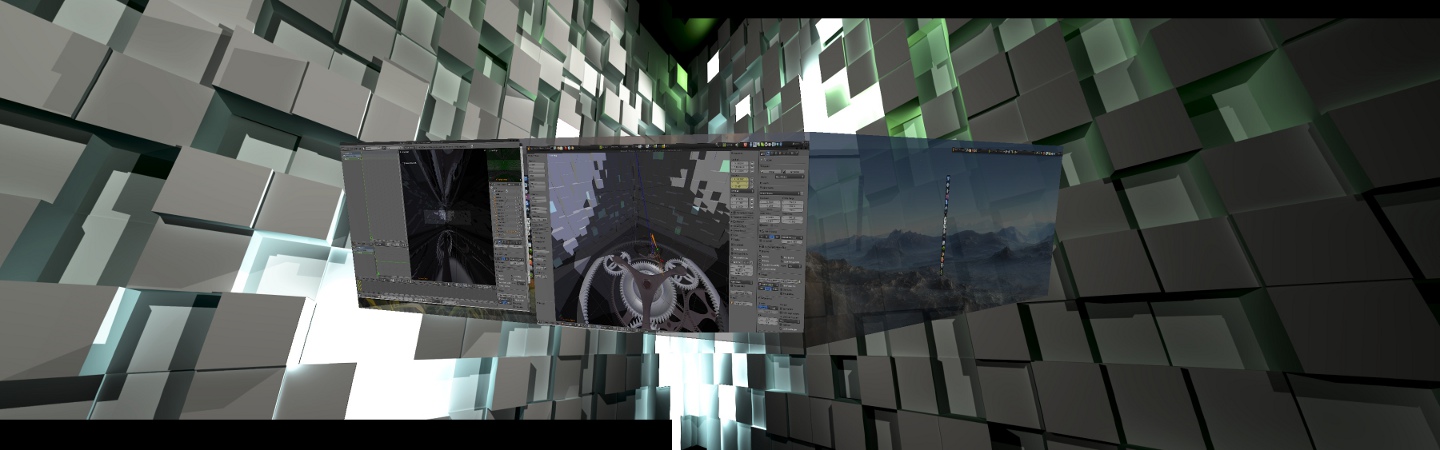Screen dimensions: 1440x450
Task: Click the top panel bar on mountain desktop
Action: 1006,151
